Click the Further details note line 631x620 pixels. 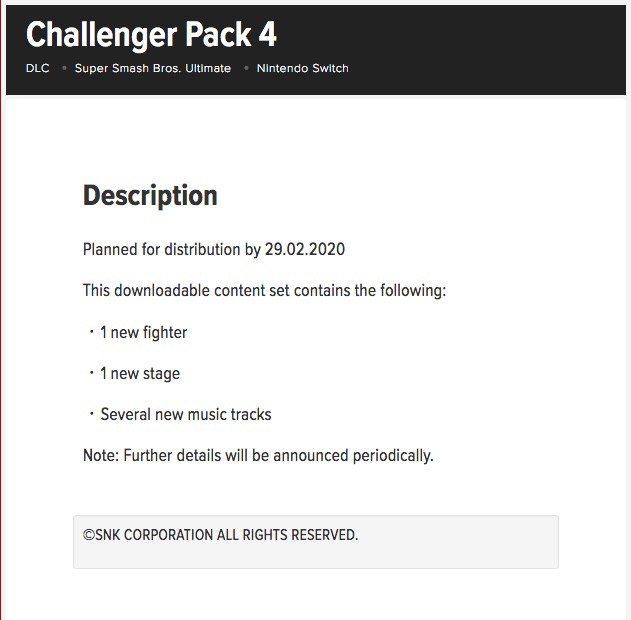coord(258,456)
